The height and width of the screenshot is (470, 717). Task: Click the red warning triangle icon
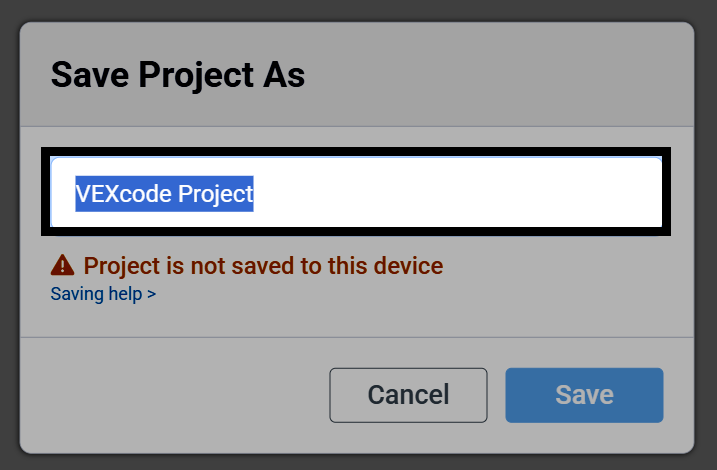(62, 265)
